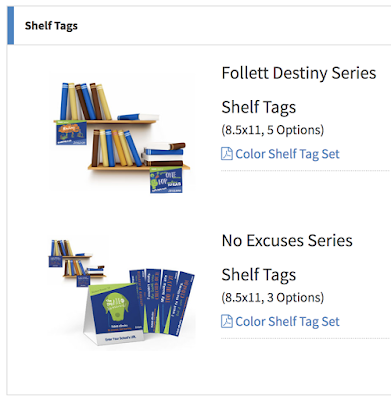Image resolution: width=391 pixels, height=400 pixels.
Task: Click the Shelf Tags section header
Action: [x=51, y=26]
